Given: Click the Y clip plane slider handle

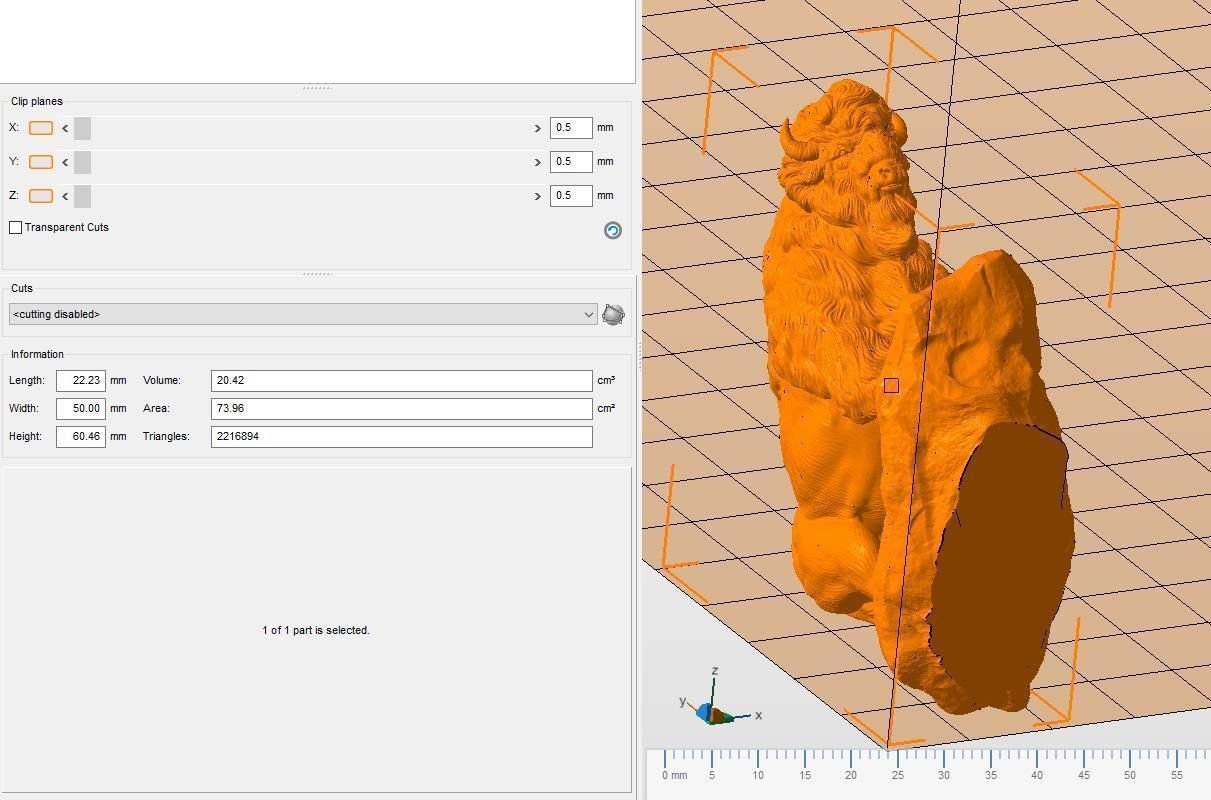Looking at the screenshot, I should point(82,162).
